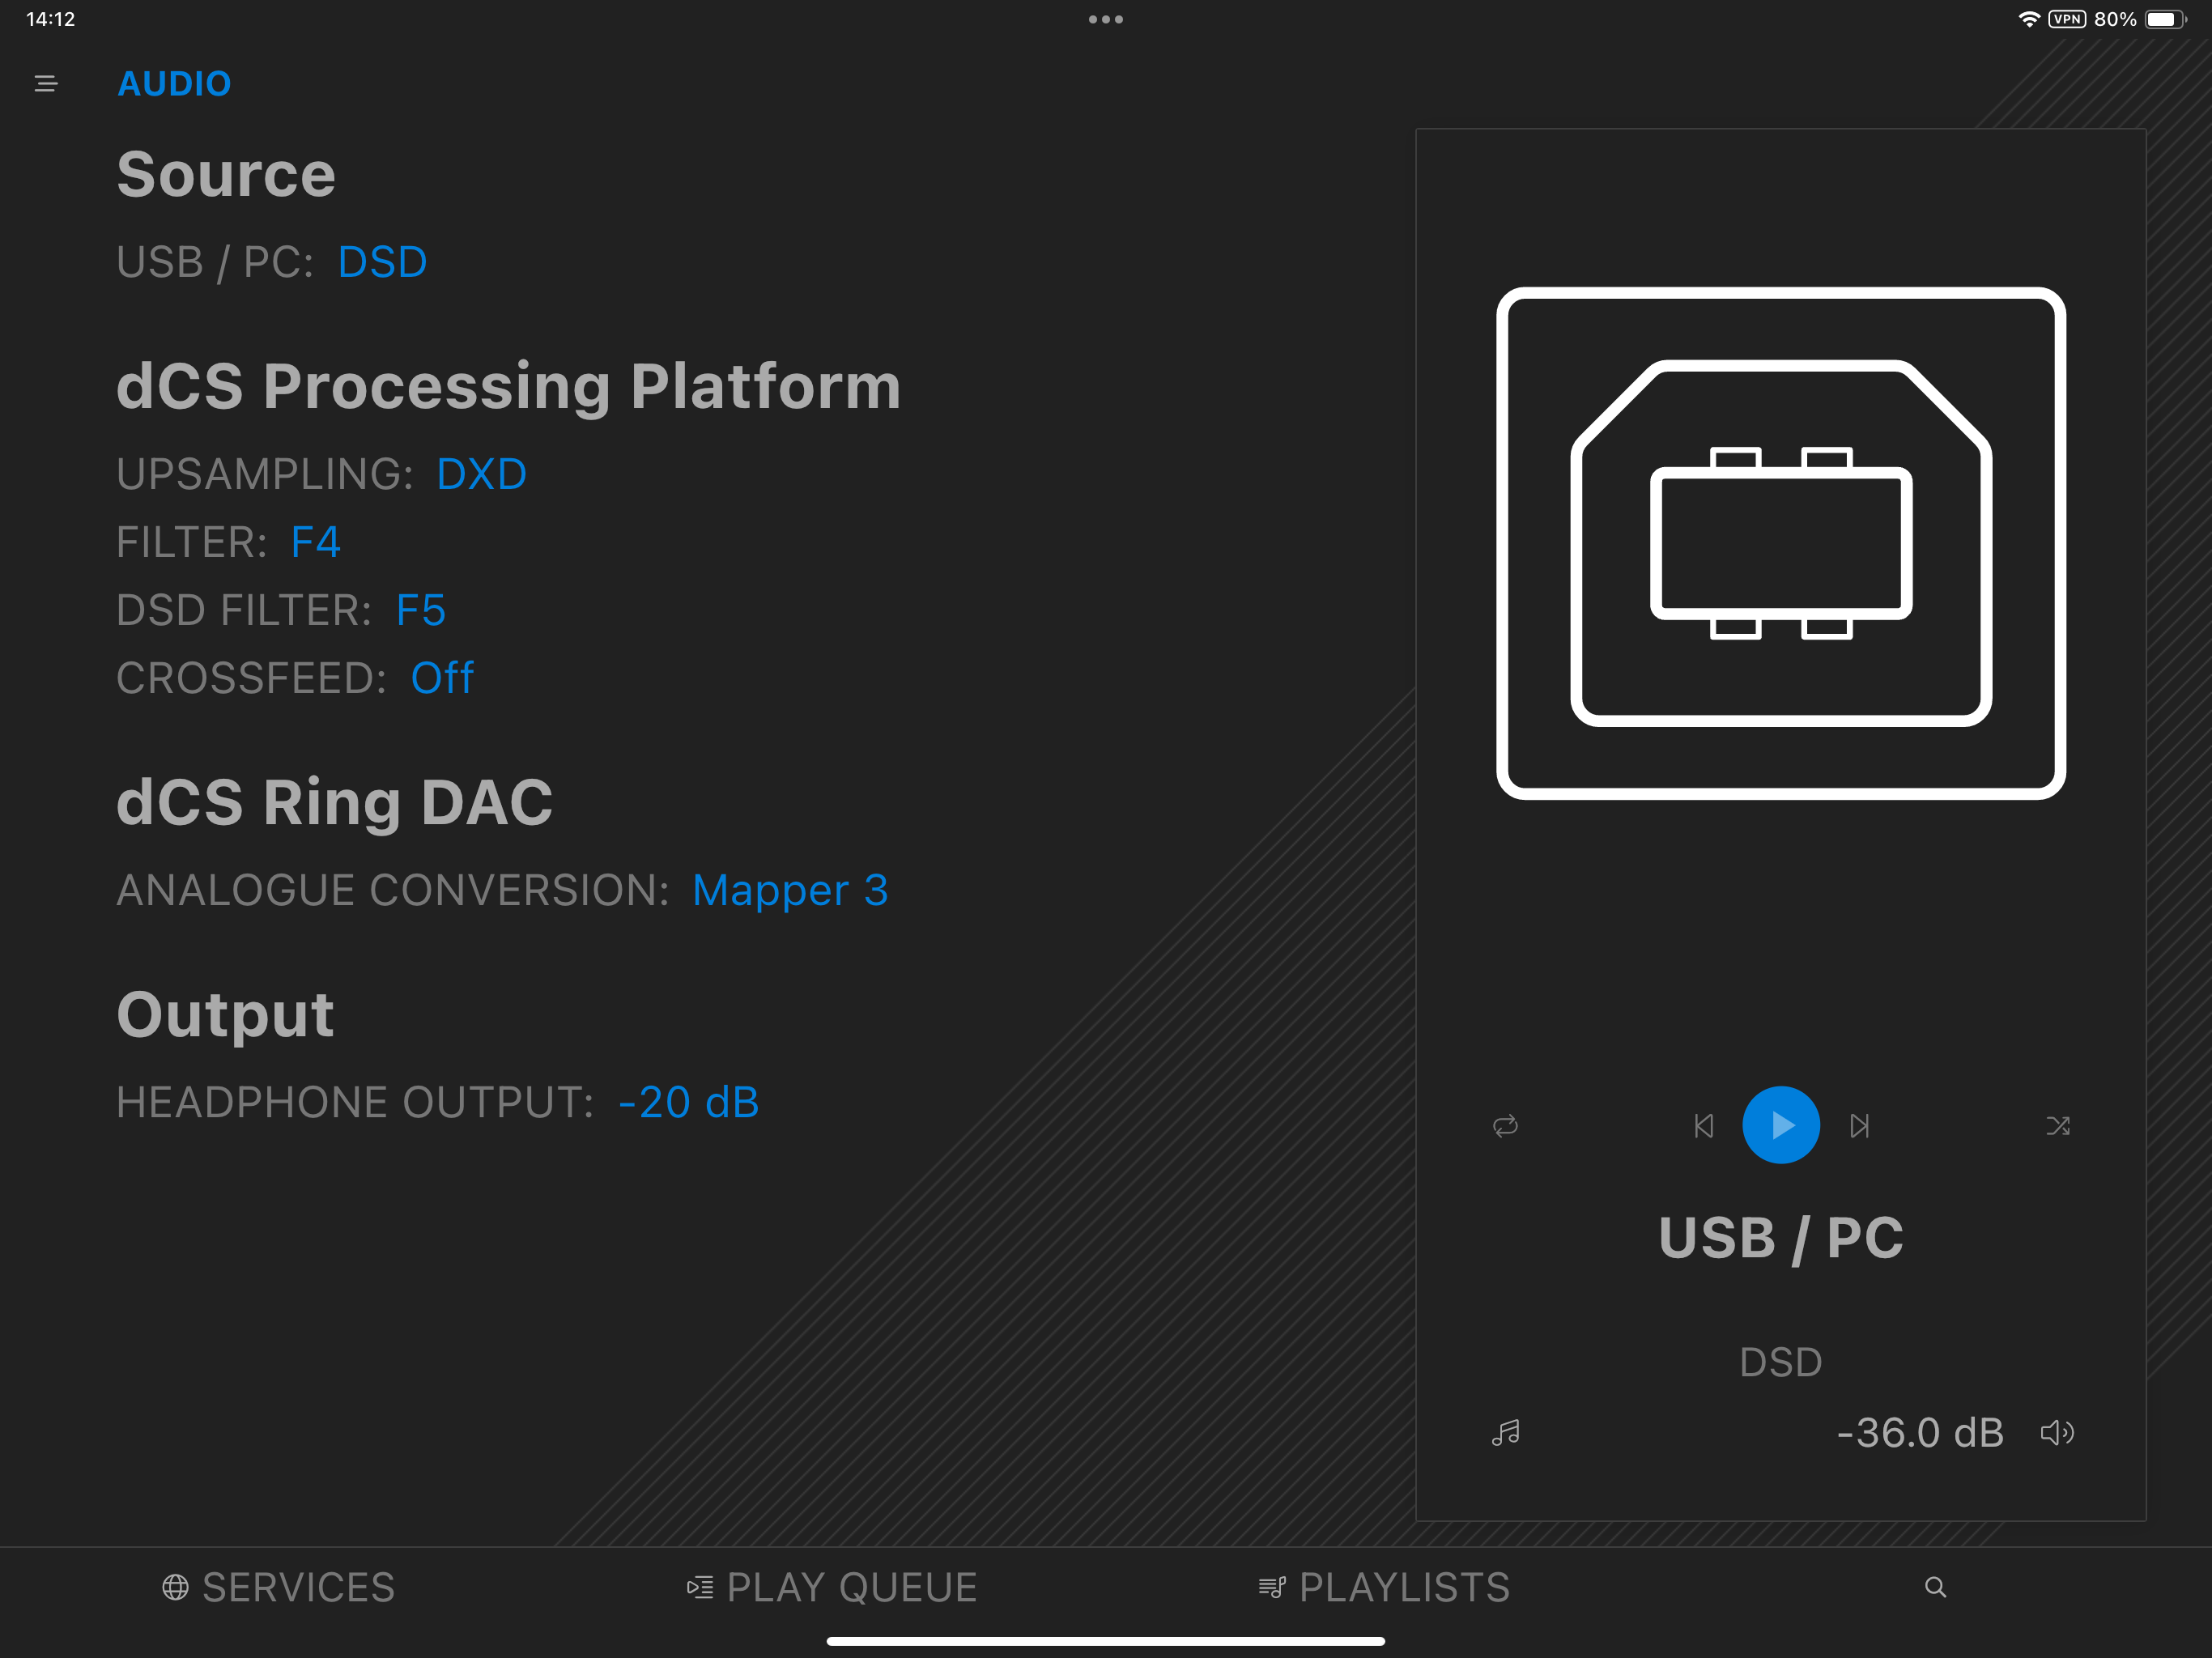Skip to previous track

click(x=1704, y=1126)
